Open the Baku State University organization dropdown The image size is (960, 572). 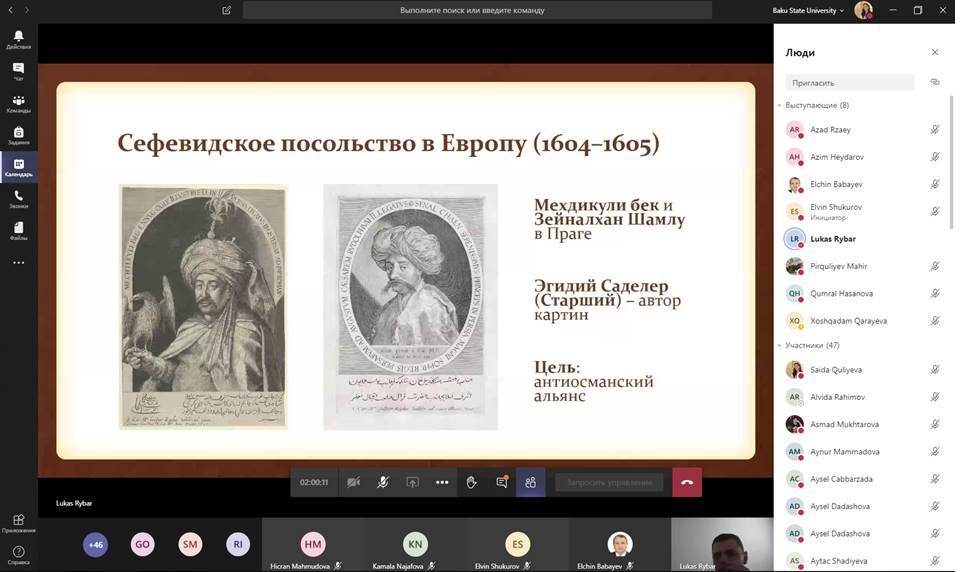(x=808, y=10)
